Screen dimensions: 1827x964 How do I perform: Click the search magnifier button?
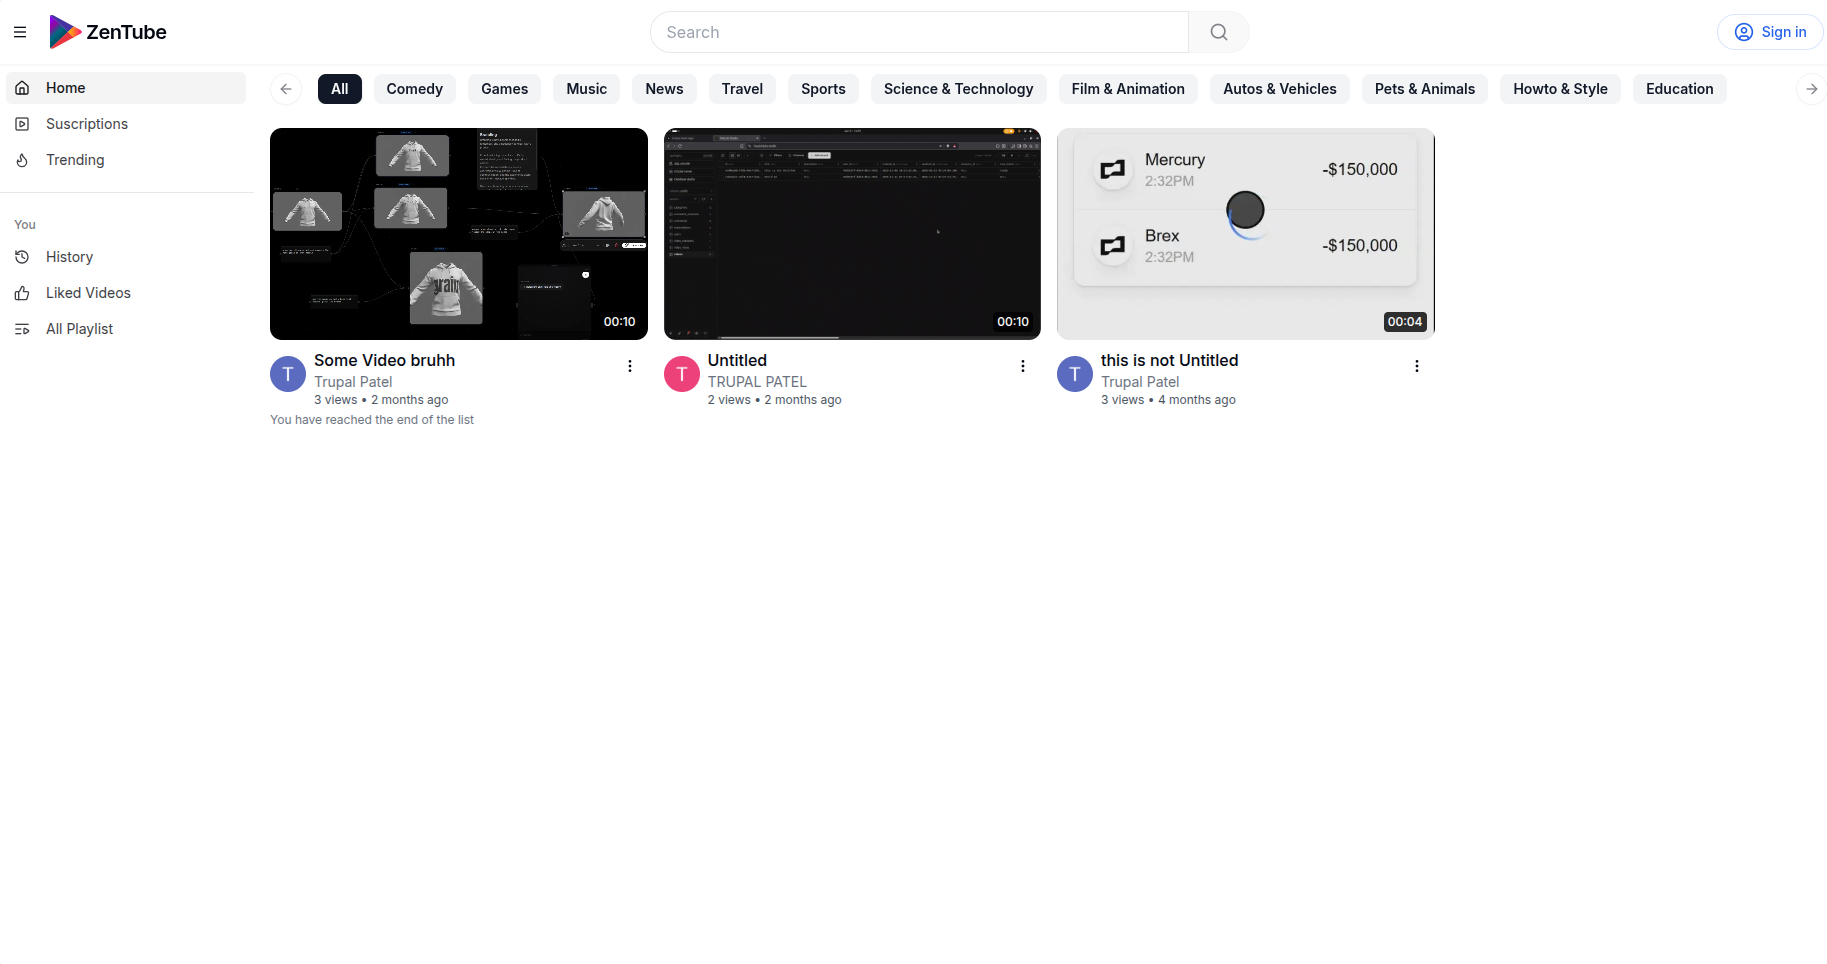pos(1218,32)
